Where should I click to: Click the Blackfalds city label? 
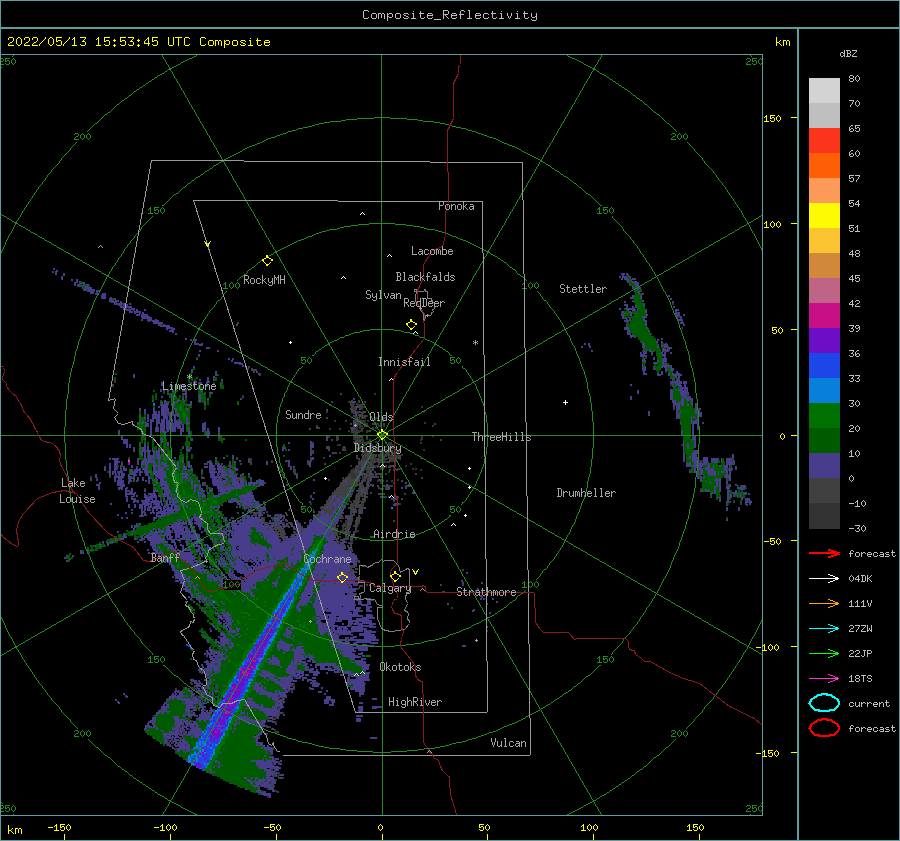(x=425, y=277)
